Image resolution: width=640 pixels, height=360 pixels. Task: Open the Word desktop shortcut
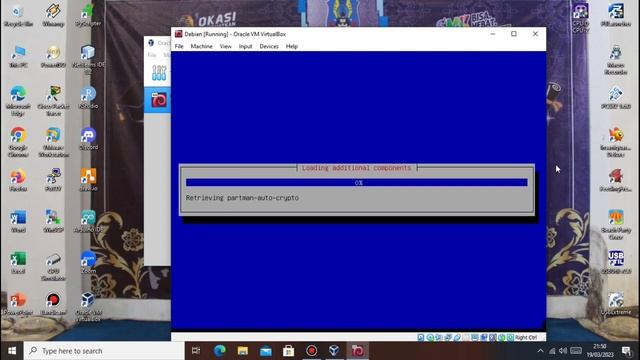click(x=18, y=221)
